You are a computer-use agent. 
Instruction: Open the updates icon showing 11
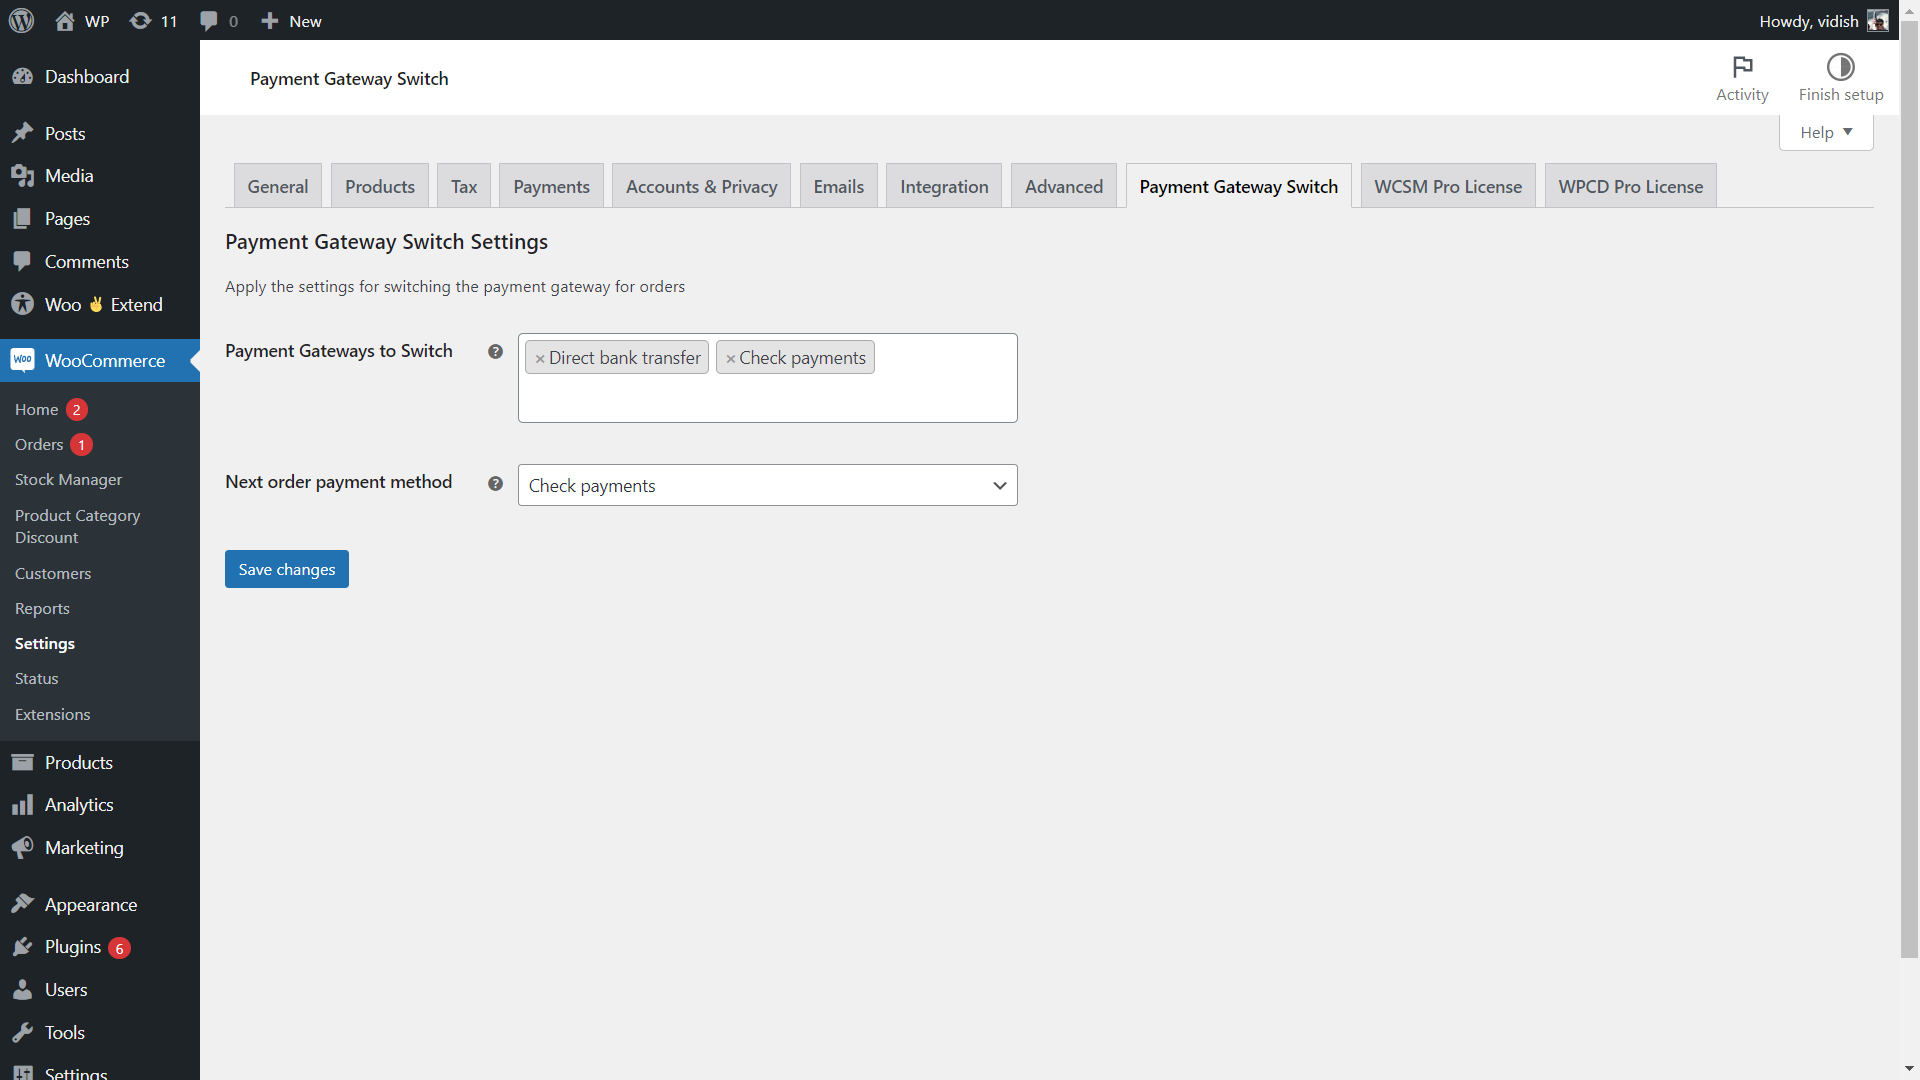141,21
